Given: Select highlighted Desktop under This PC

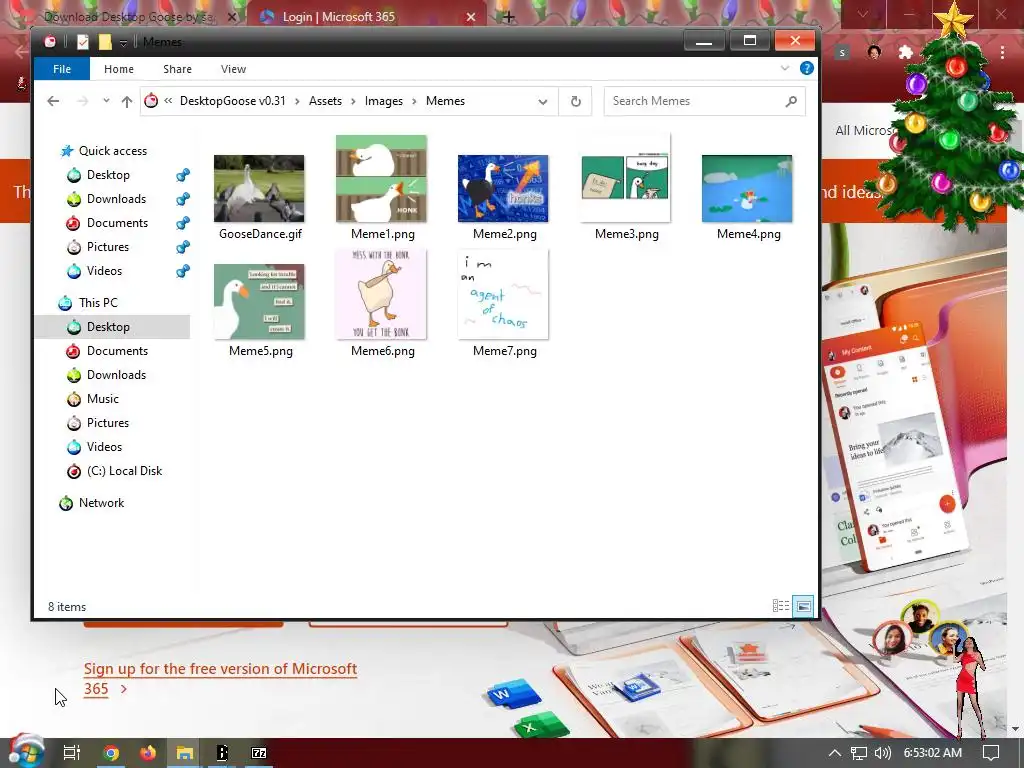Looking at the screenshot, I should point(112,327).
